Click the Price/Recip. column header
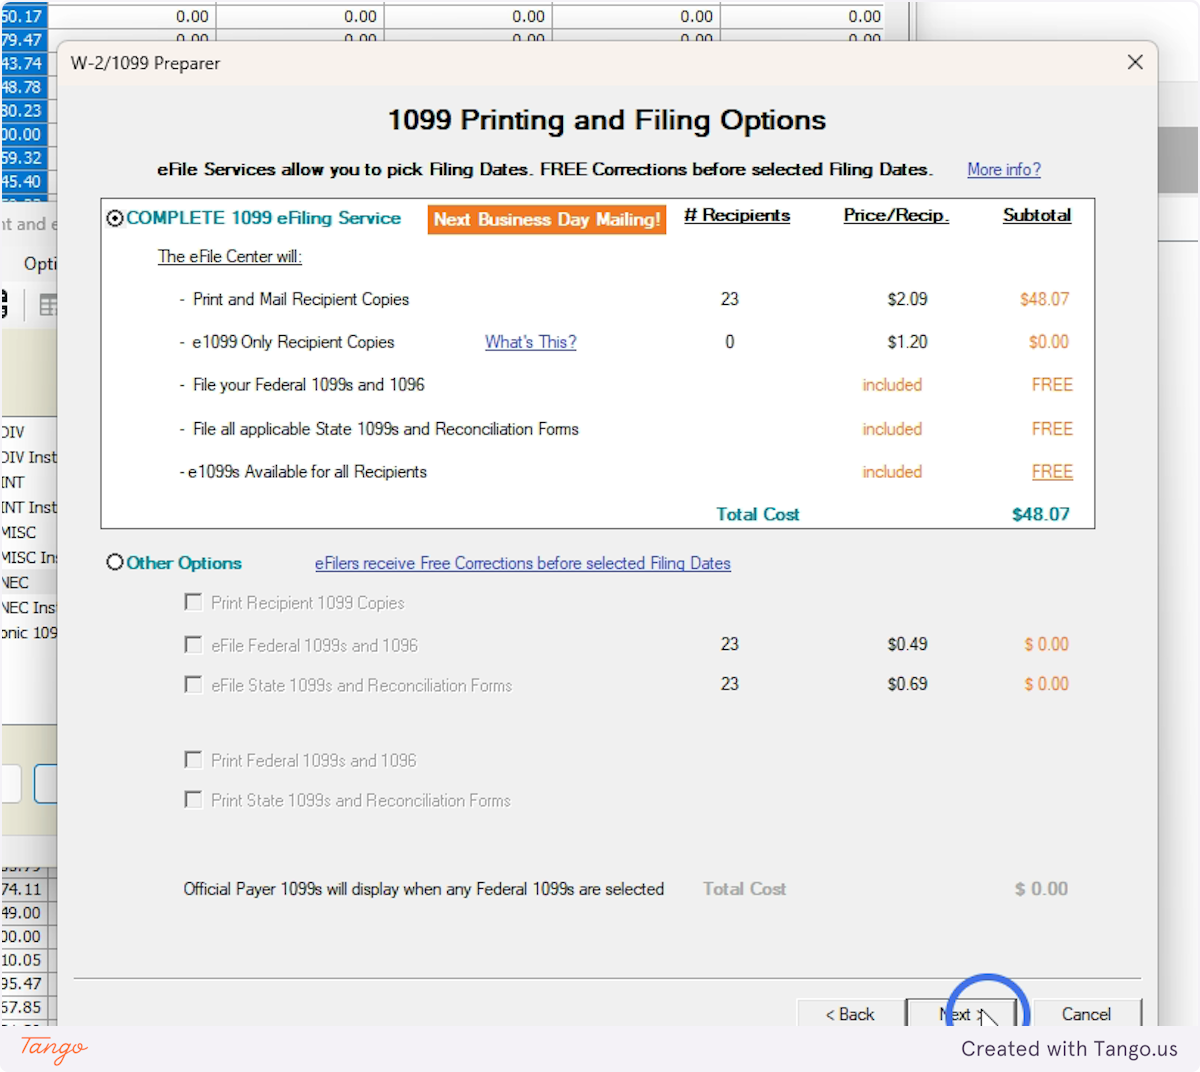This screenshot has height=1072, width=1200. click(895, 215)
